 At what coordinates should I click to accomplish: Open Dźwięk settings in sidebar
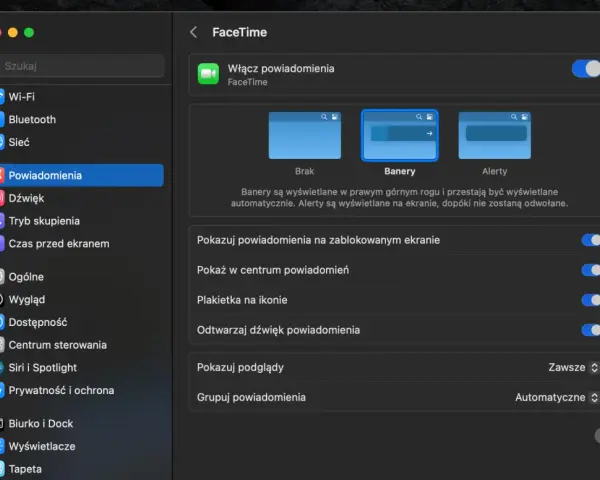coord(82,198)
